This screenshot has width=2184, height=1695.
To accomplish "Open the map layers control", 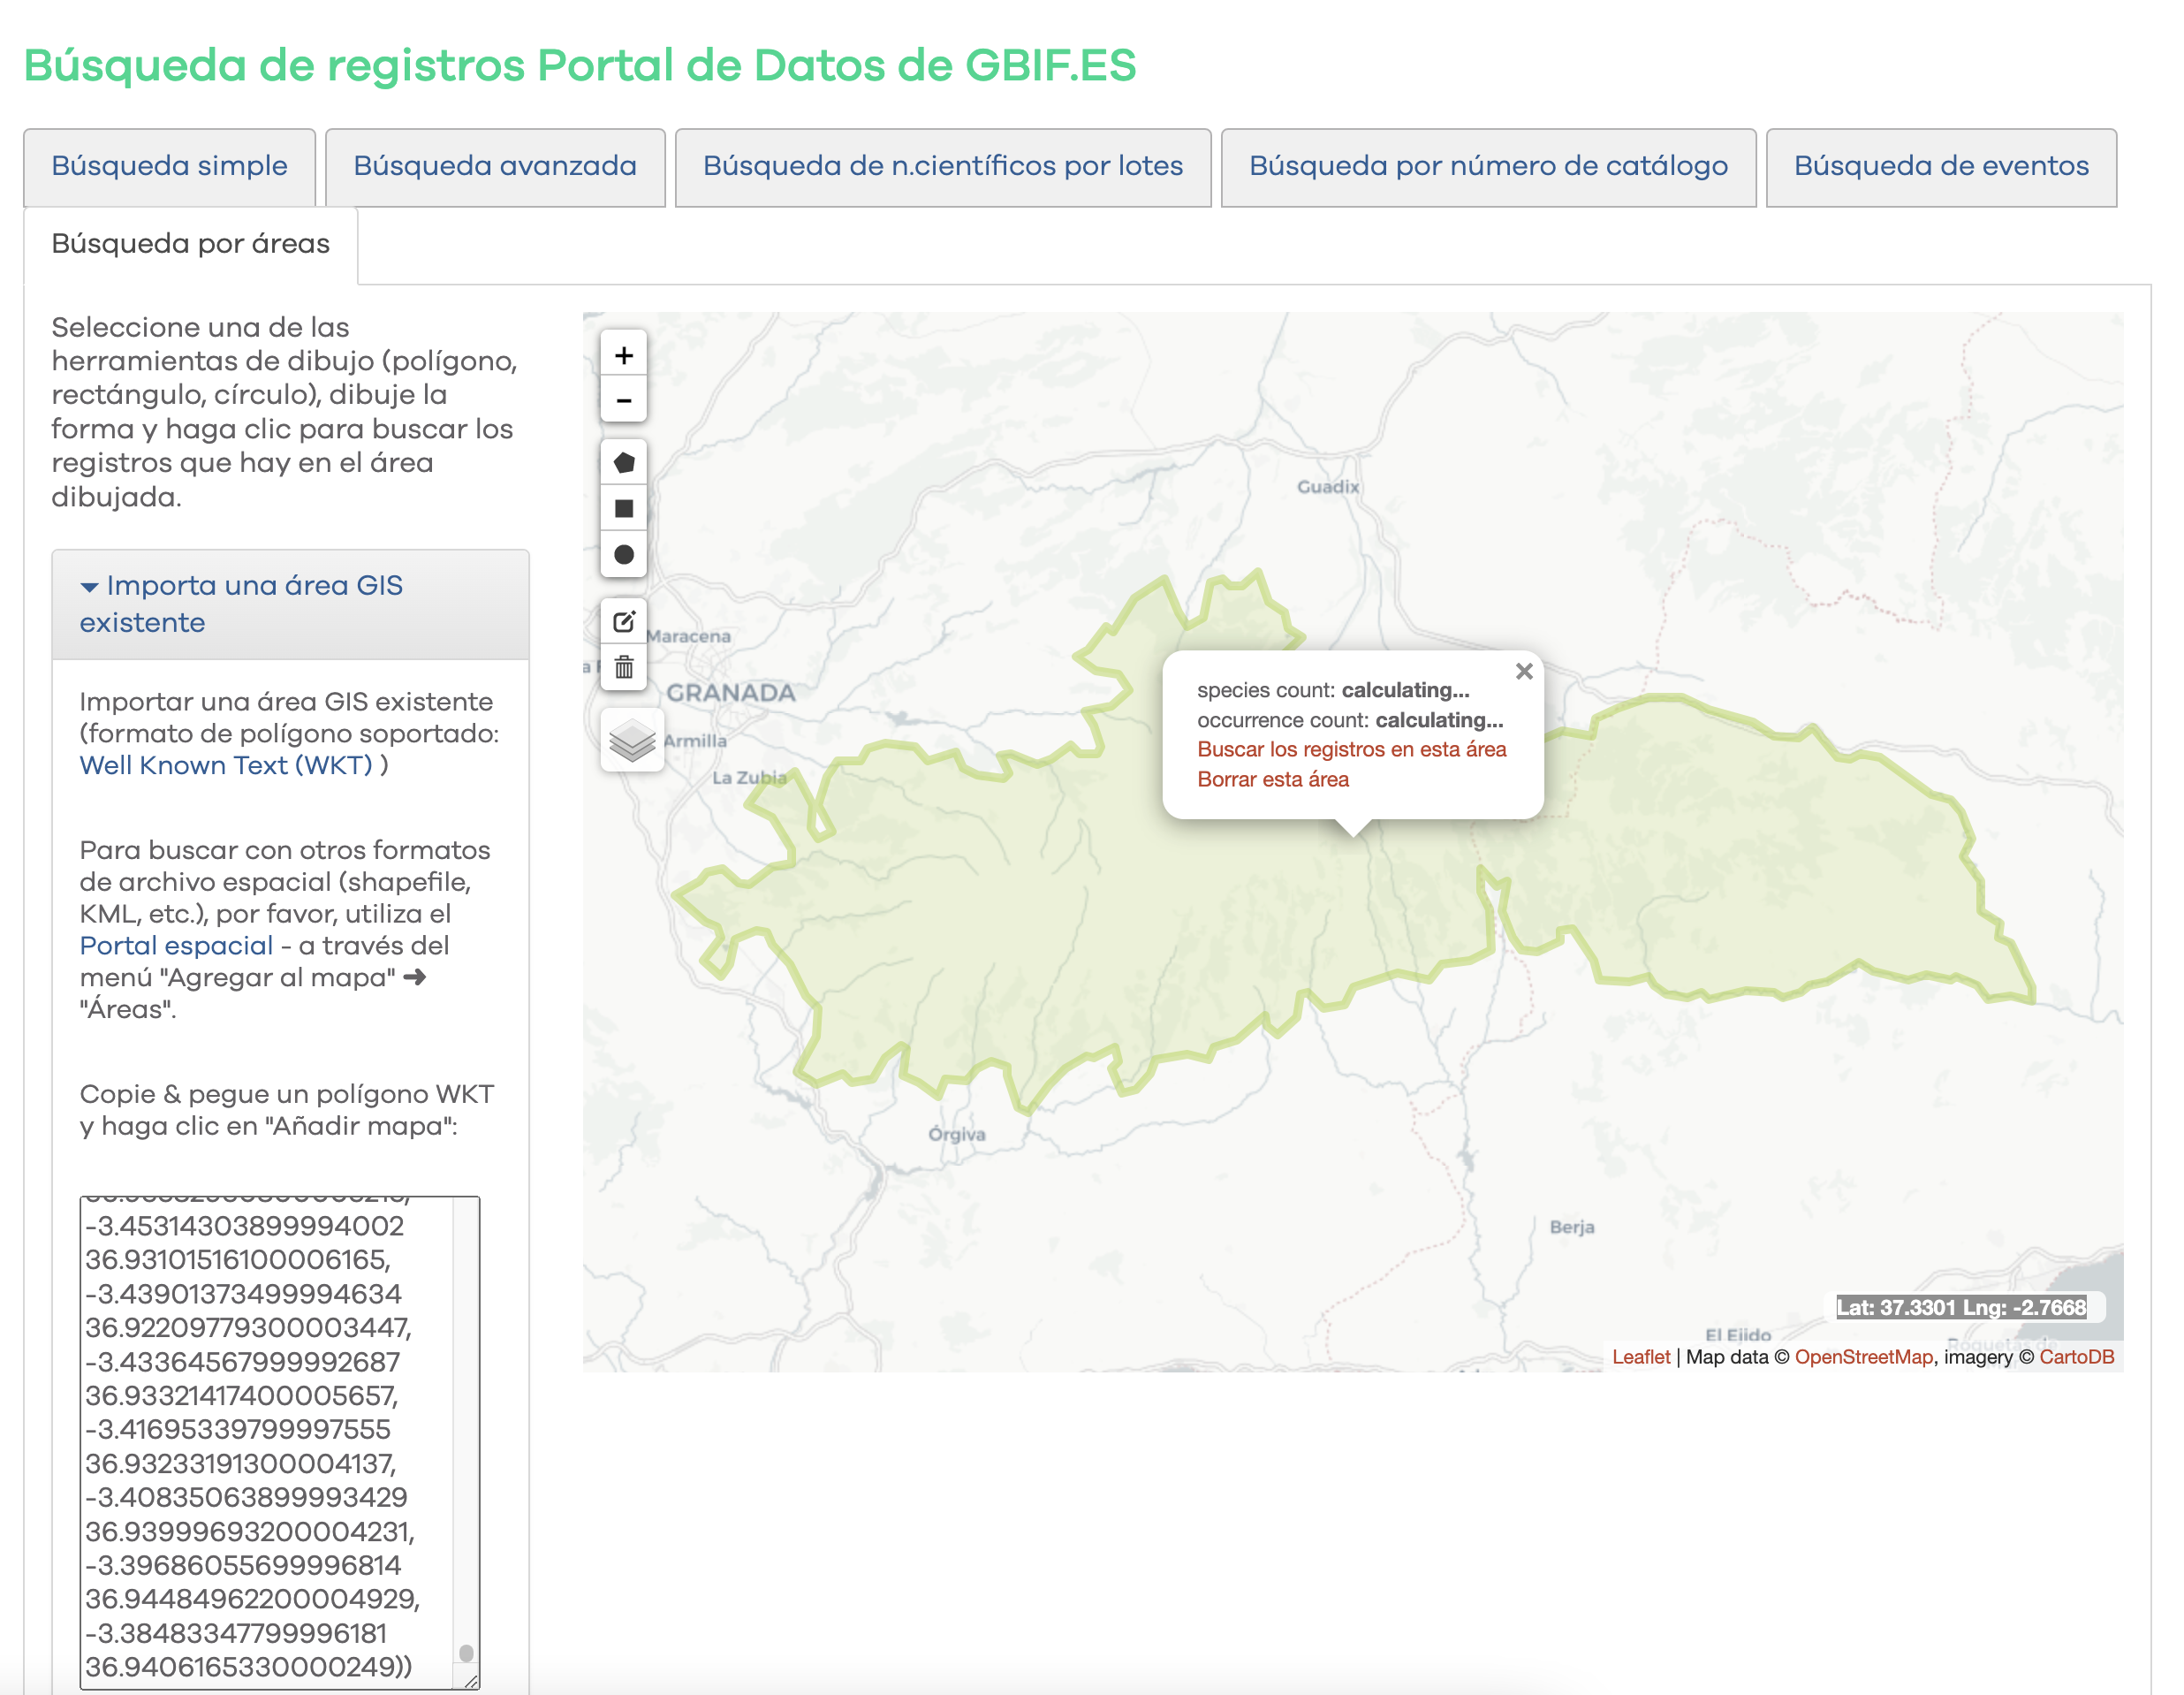I will click(x=632, y=741).
